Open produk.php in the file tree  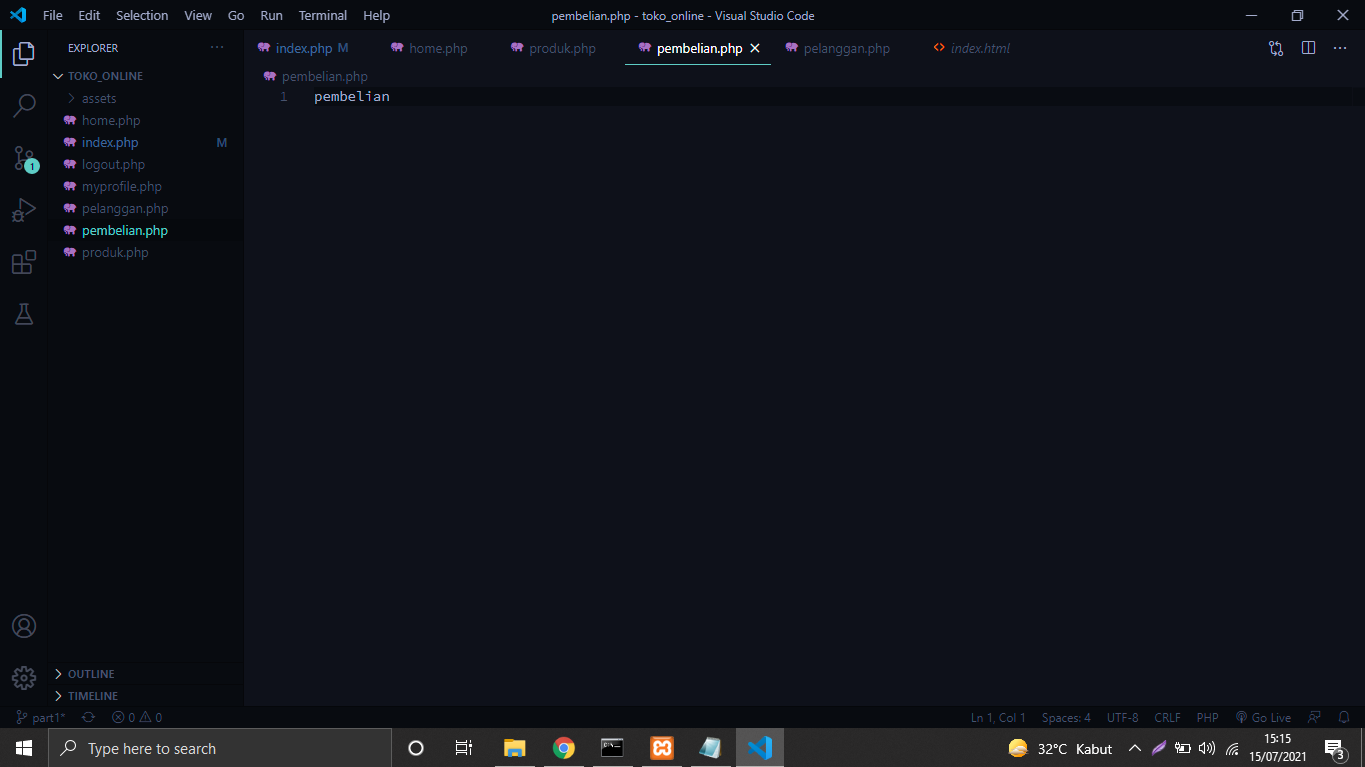coord(145,252)
